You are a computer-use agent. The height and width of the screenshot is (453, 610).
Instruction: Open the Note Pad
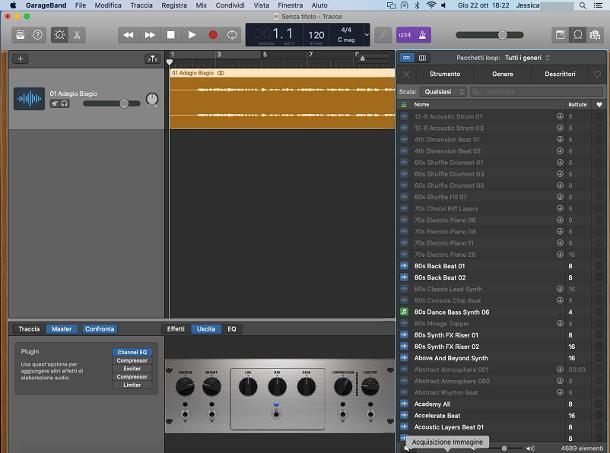560,35
